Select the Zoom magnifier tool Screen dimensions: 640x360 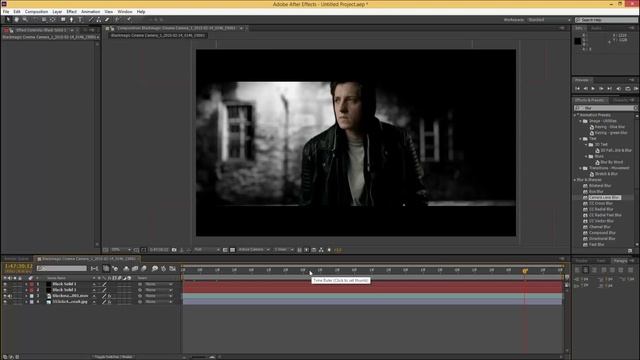(x=25, y=20)
